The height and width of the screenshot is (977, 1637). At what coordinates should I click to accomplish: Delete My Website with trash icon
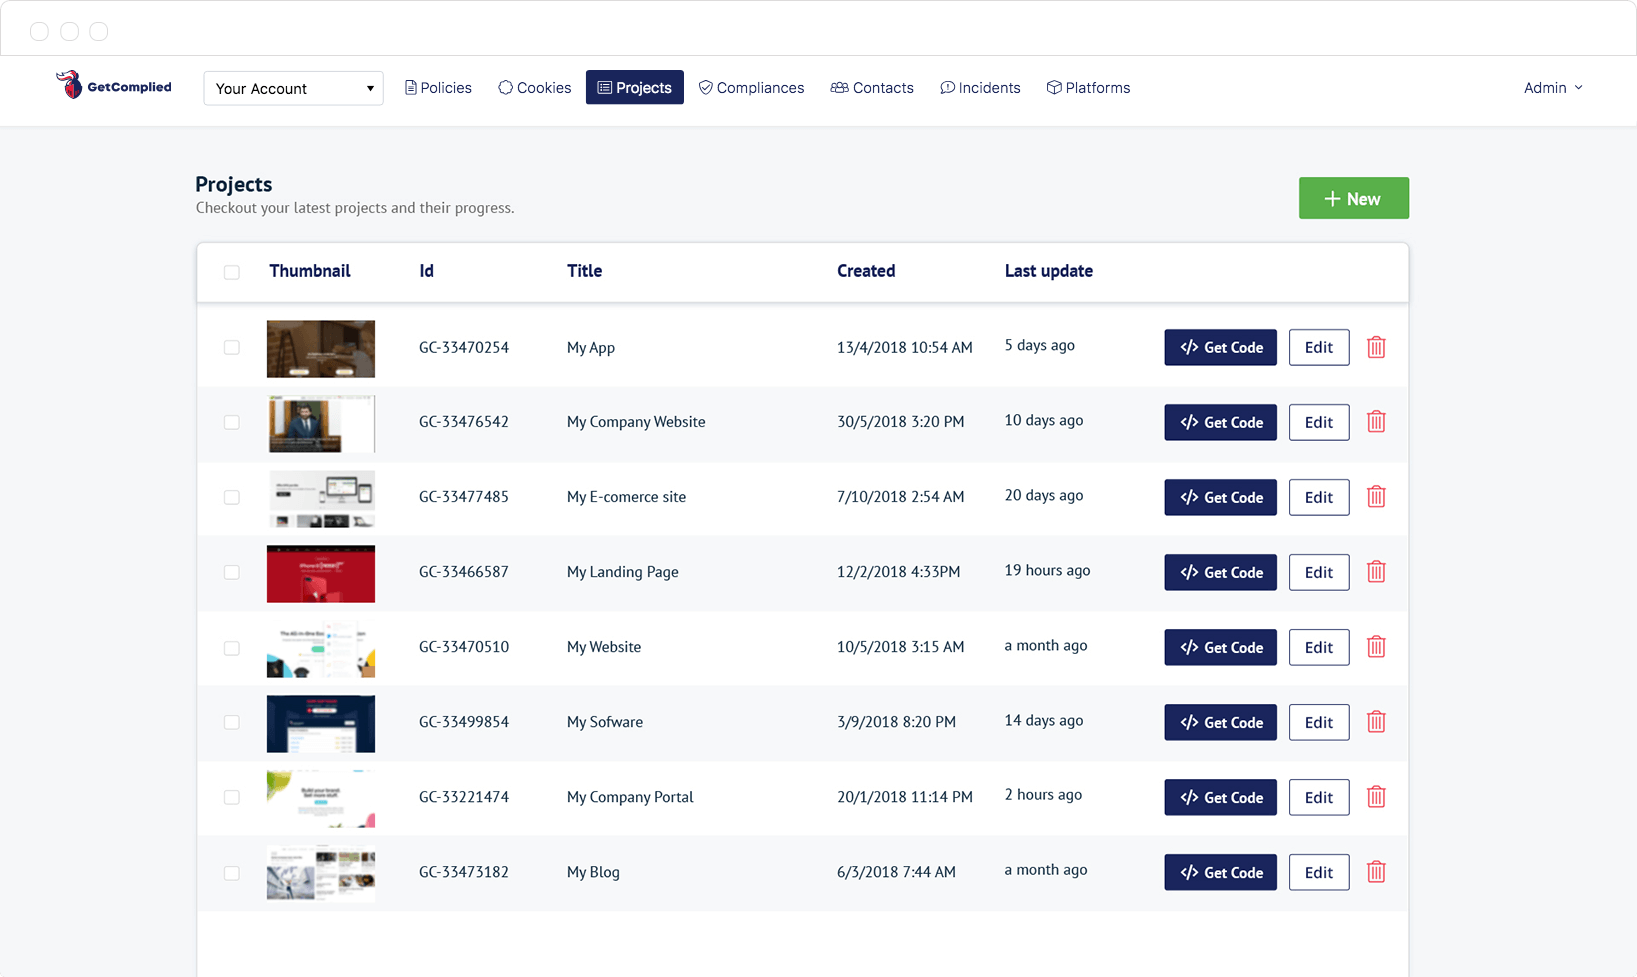click(x=1376, y=647)
